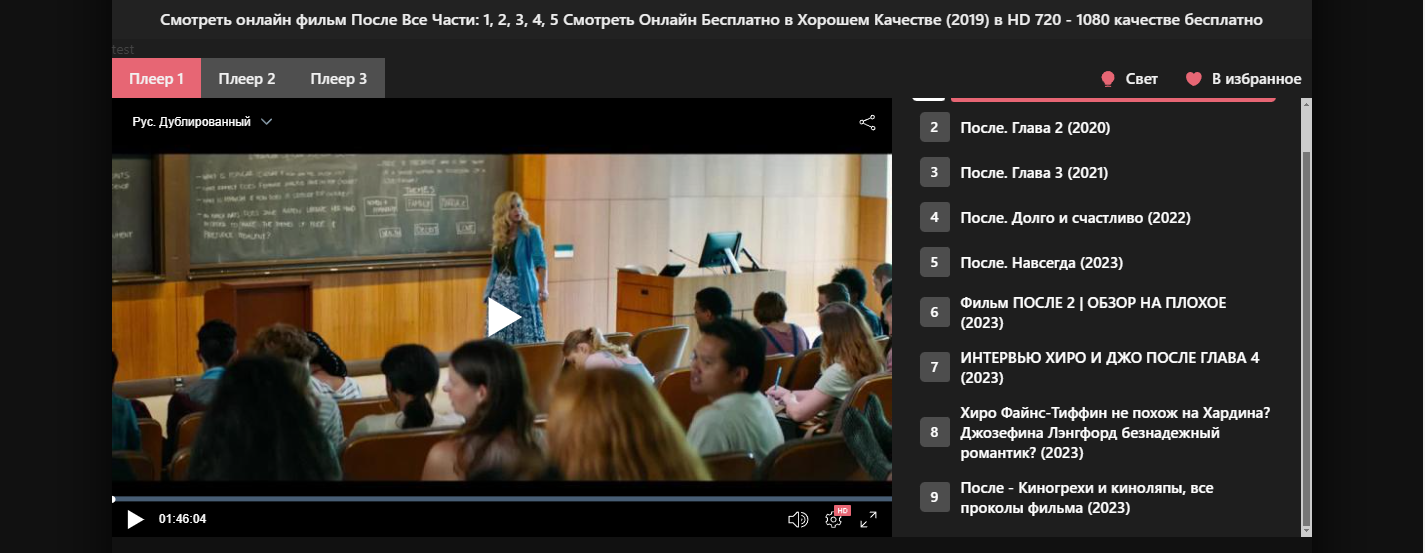Select После. Глава 3 (2021)
The height and width of the screenshot is (553, 1425).
[1034, 173]
